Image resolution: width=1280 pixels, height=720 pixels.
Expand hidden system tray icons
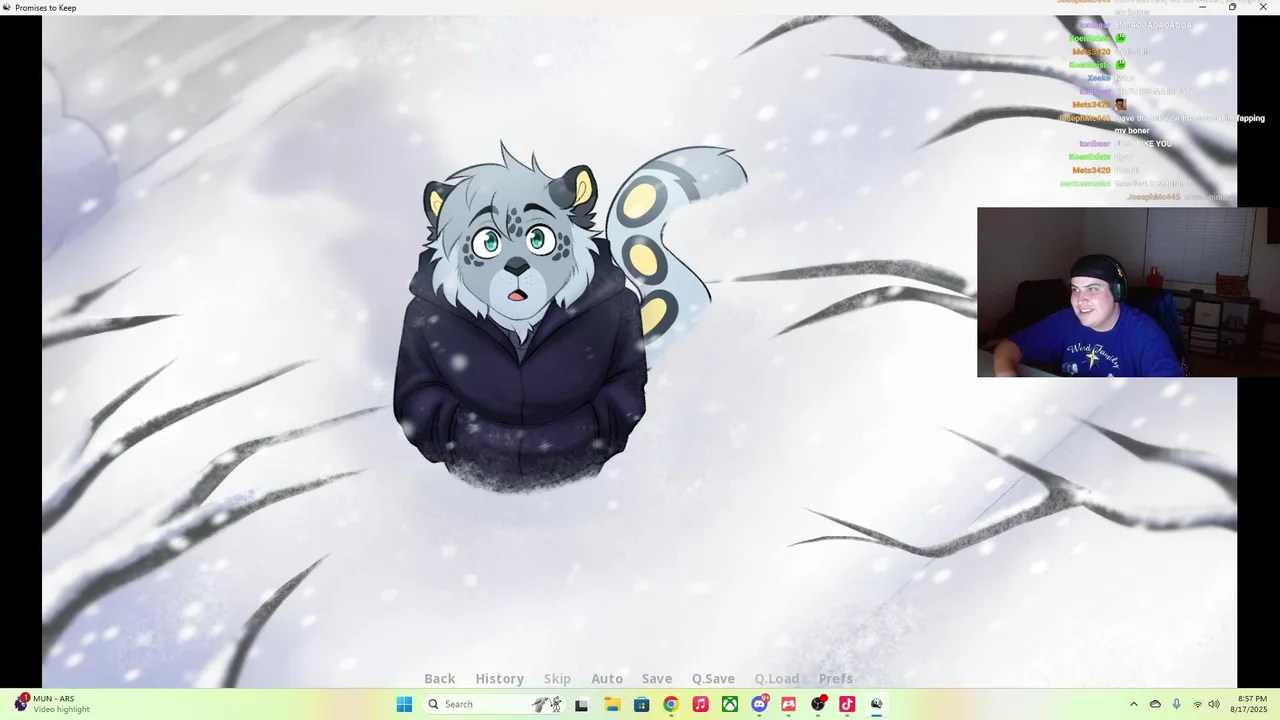1133,704
